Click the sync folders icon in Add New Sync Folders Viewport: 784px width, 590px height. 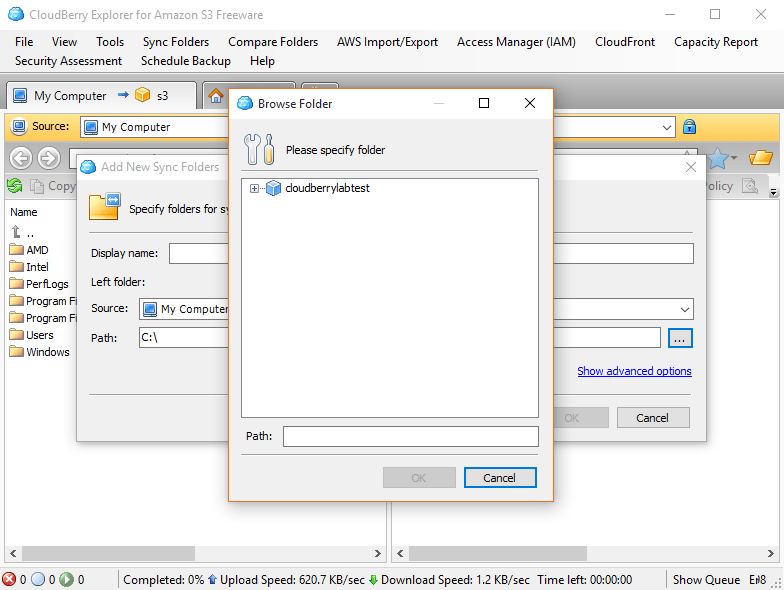tap(104, 206)
